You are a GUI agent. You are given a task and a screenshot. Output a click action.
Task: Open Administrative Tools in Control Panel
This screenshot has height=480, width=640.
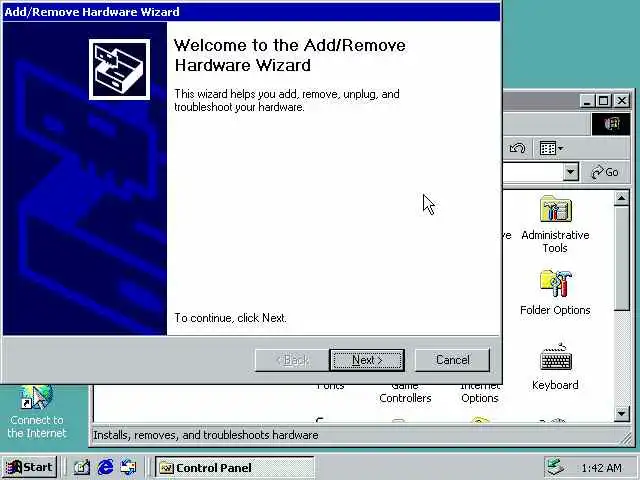(555, 224)
